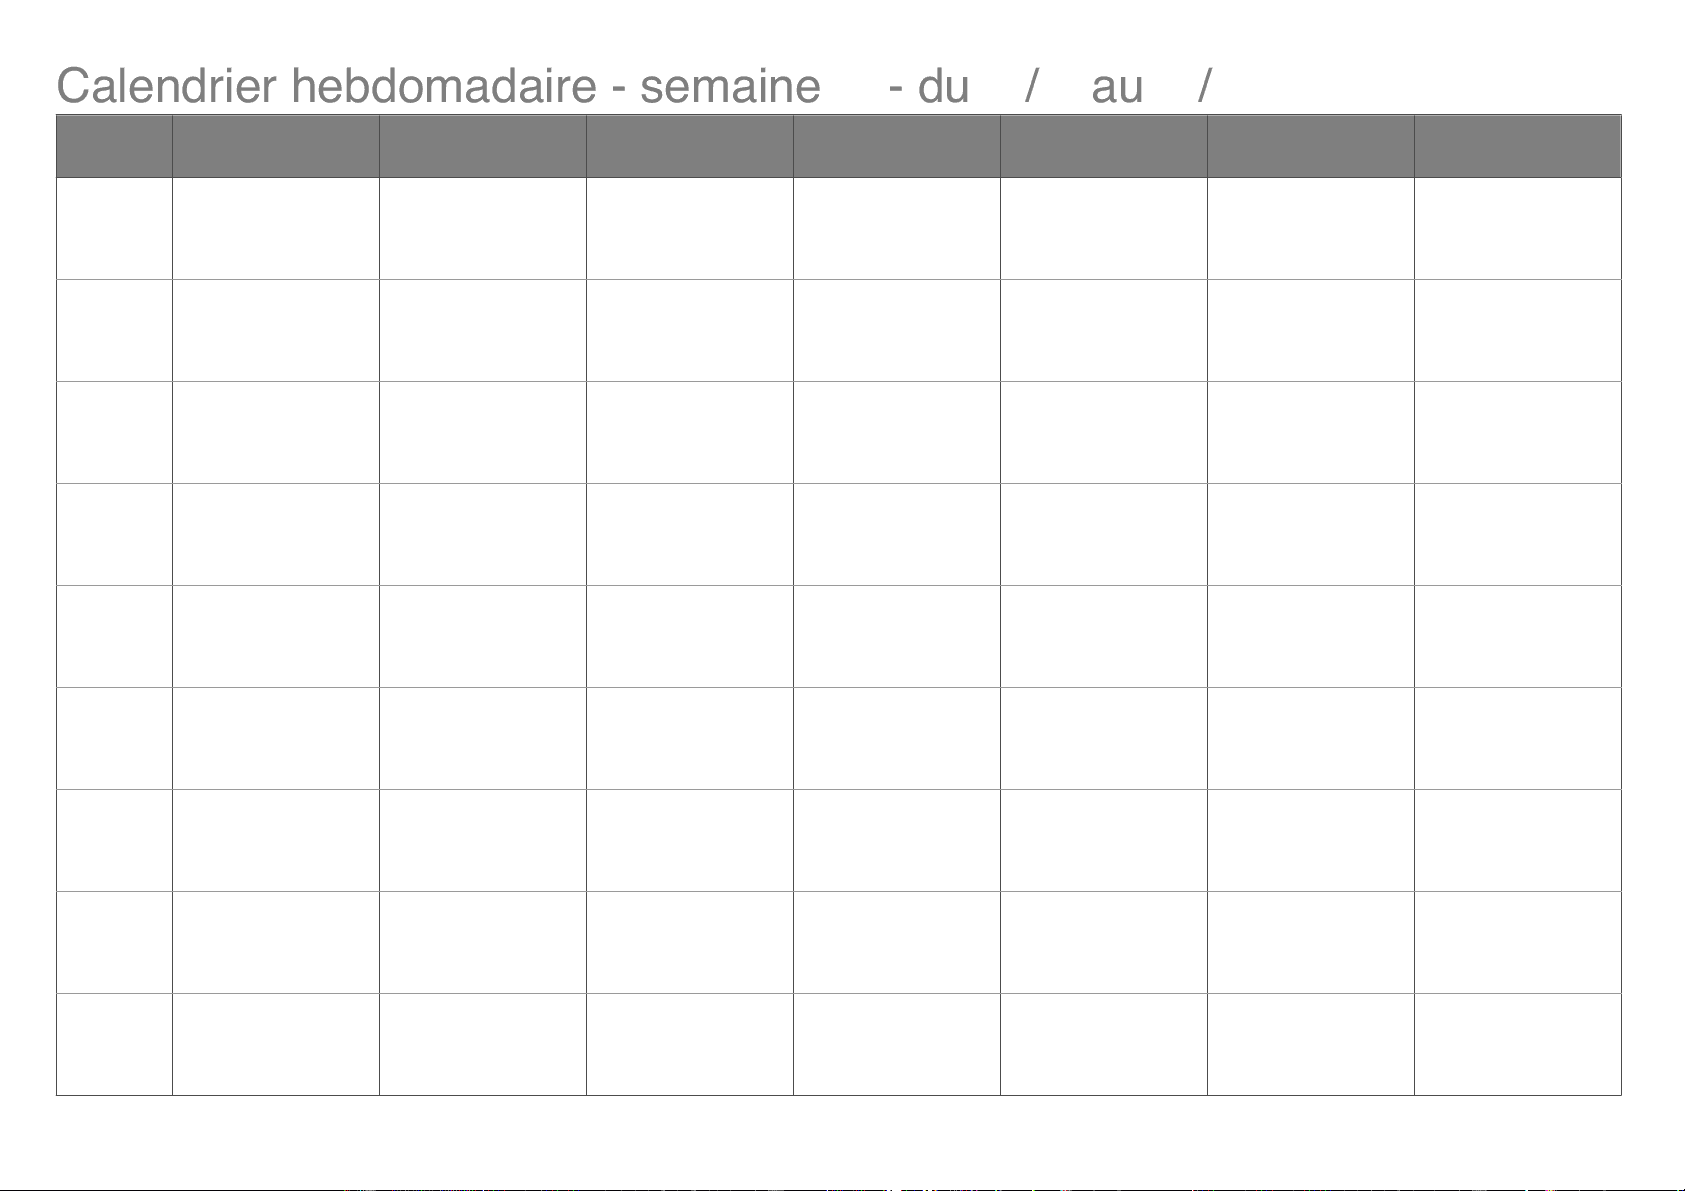Click the word "semaine" in the title

click(x=730, y=86)
